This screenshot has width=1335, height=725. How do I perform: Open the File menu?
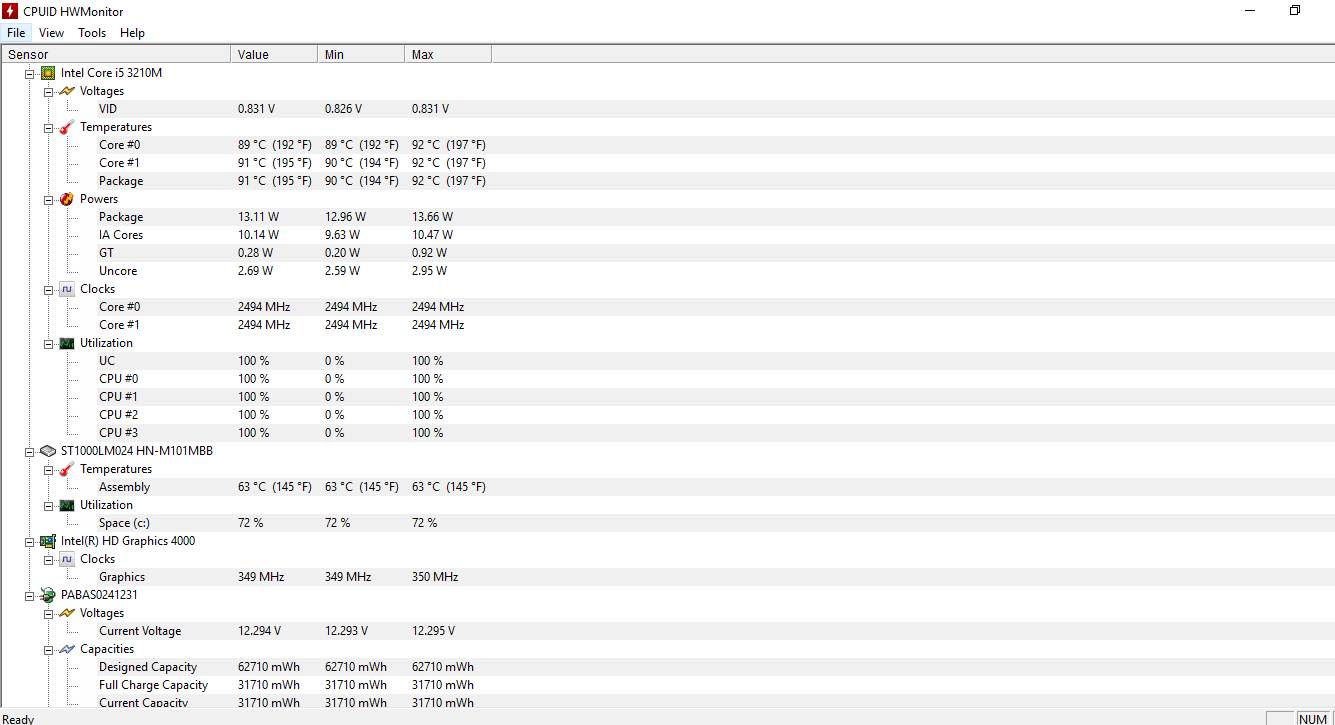pos(16,33)
